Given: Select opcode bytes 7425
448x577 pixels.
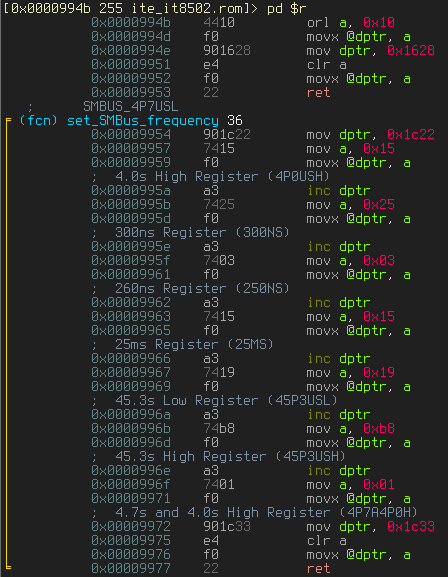Looking at the screenshot, I should [219, 205].
